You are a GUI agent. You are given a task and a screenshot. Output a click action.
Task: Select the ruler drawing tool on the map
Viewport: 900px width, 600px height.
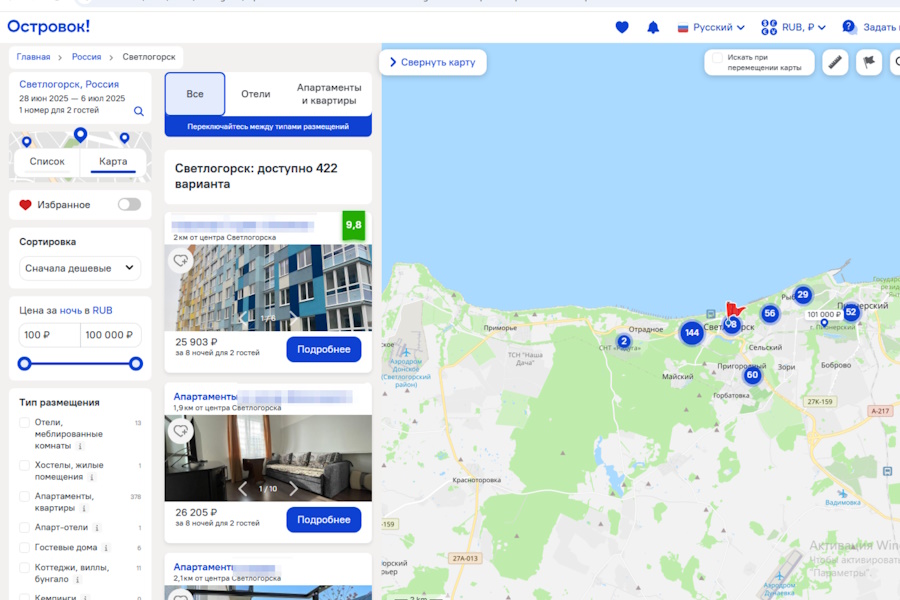[x=836, y=62]
